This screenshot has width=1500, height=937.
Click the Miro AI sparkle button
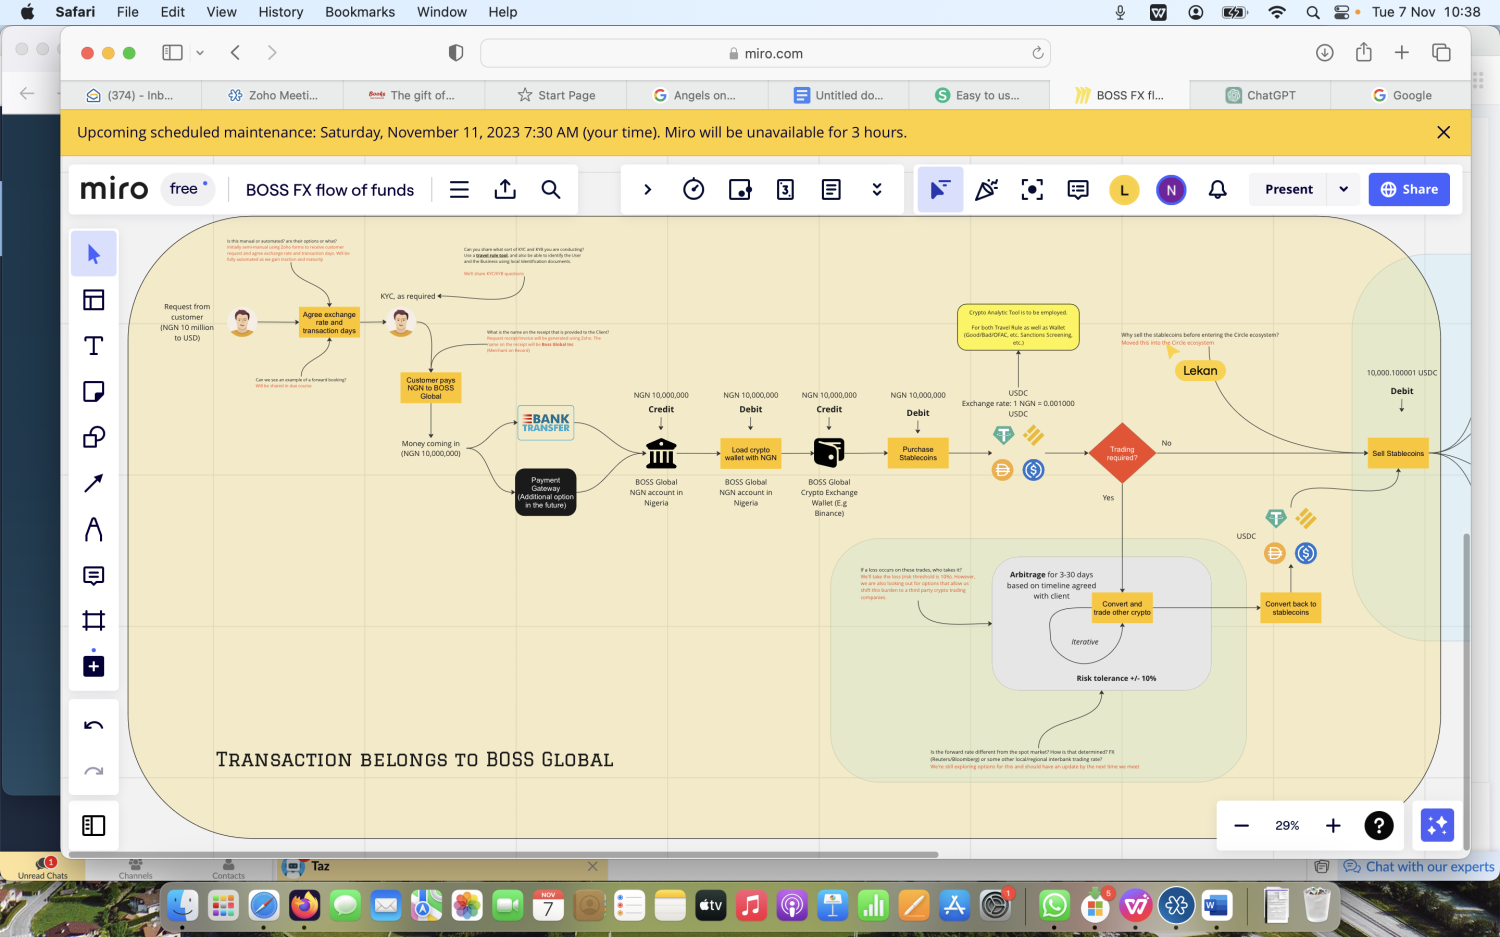pos(1437,825)
